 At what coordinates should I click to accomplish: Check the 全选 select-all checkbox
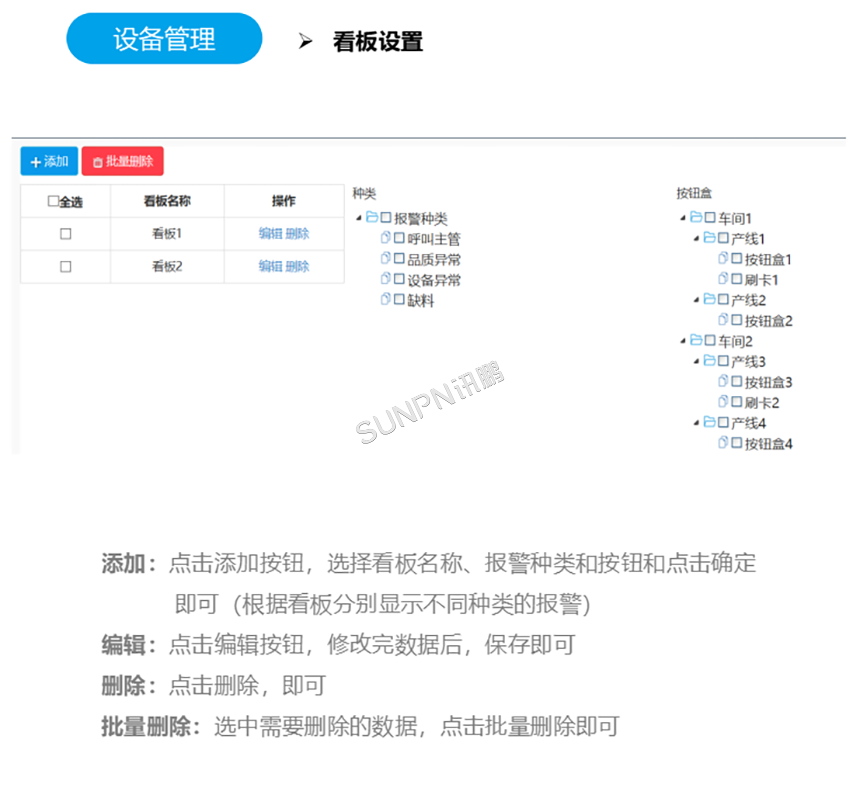tap(53, 202)
